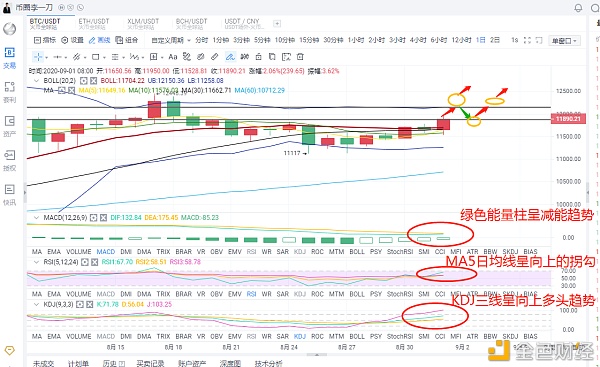Screen dimensions: 600x367
Task: Collapse the RSI(5,12,24) indicator chevron
Action: click(37, 262)
